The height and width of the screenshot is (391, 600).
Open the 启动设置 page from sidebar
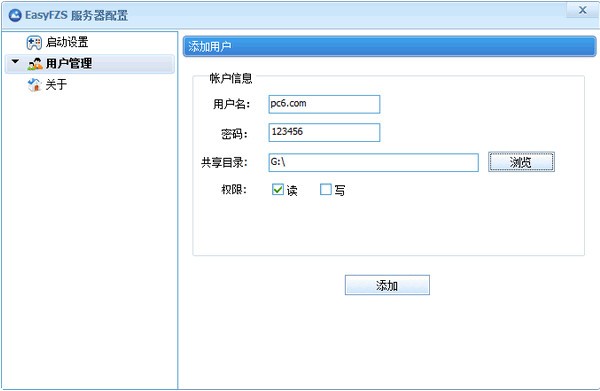[67, 42]
